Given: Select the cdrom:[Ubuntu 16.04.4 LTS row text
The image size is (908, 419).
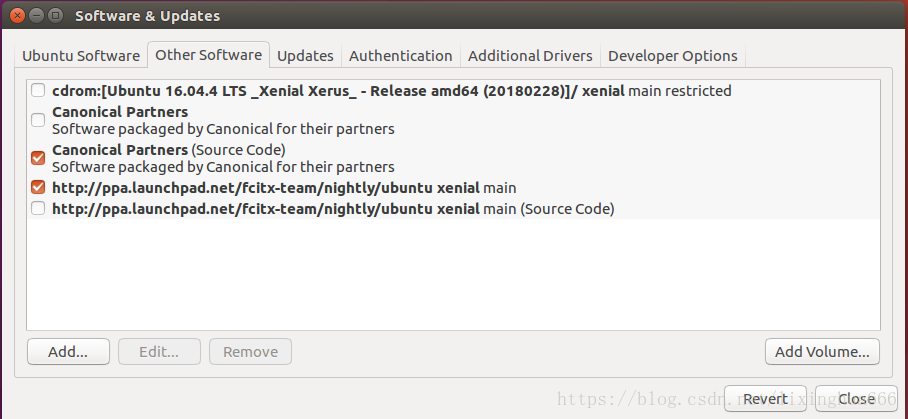Looking at the screenshot, I should coord(391,91).
